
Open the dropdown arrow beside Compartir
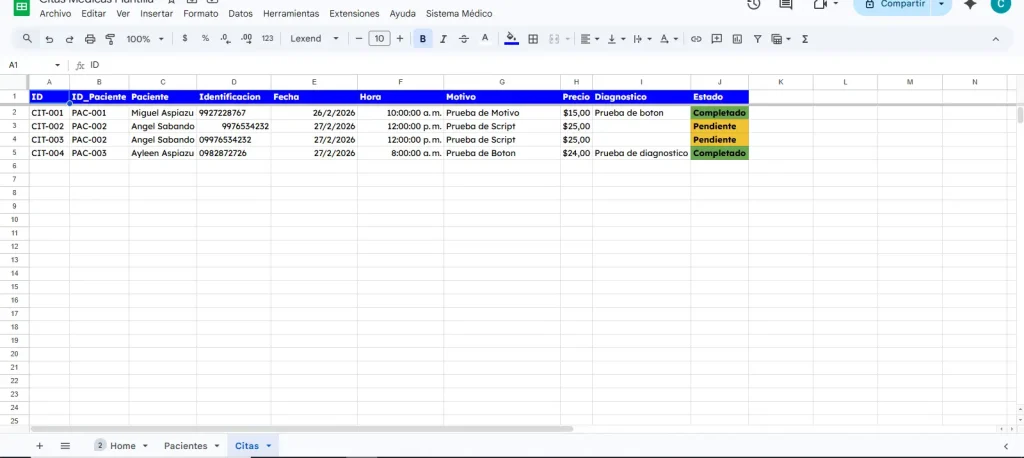click(941, 5)
